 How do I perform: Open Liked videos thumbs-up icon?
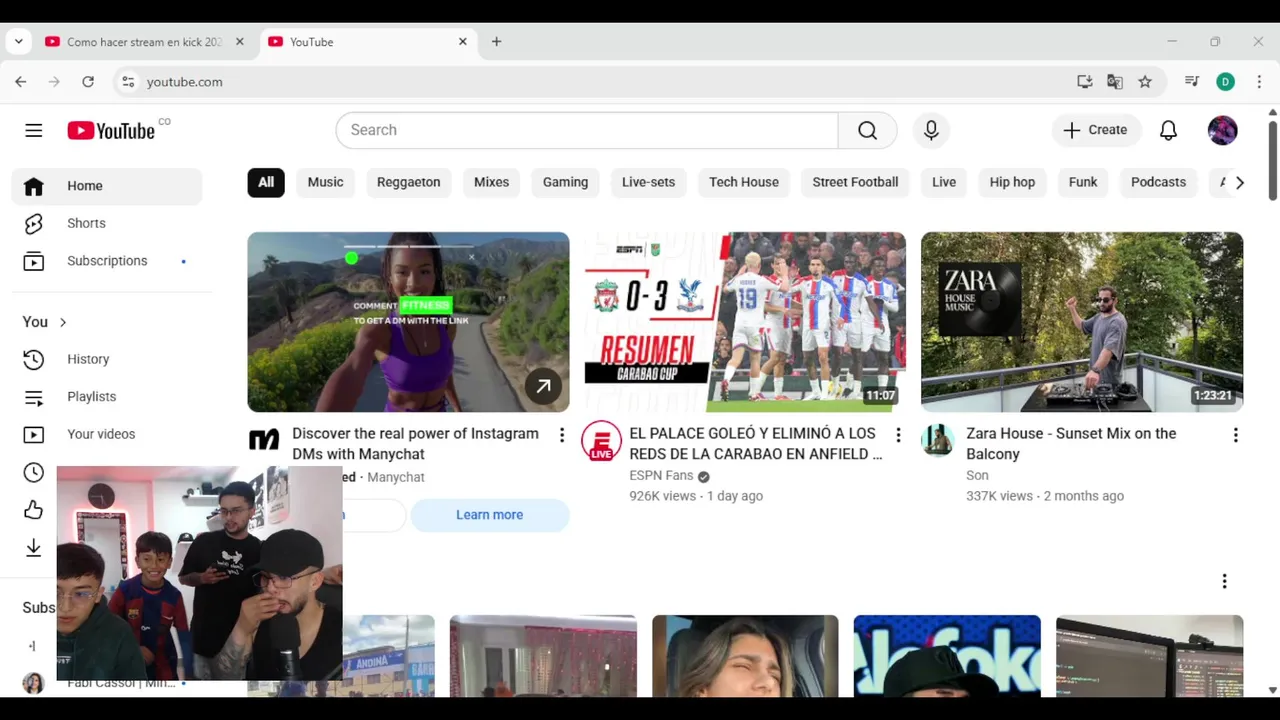click(x=34, y=510)
